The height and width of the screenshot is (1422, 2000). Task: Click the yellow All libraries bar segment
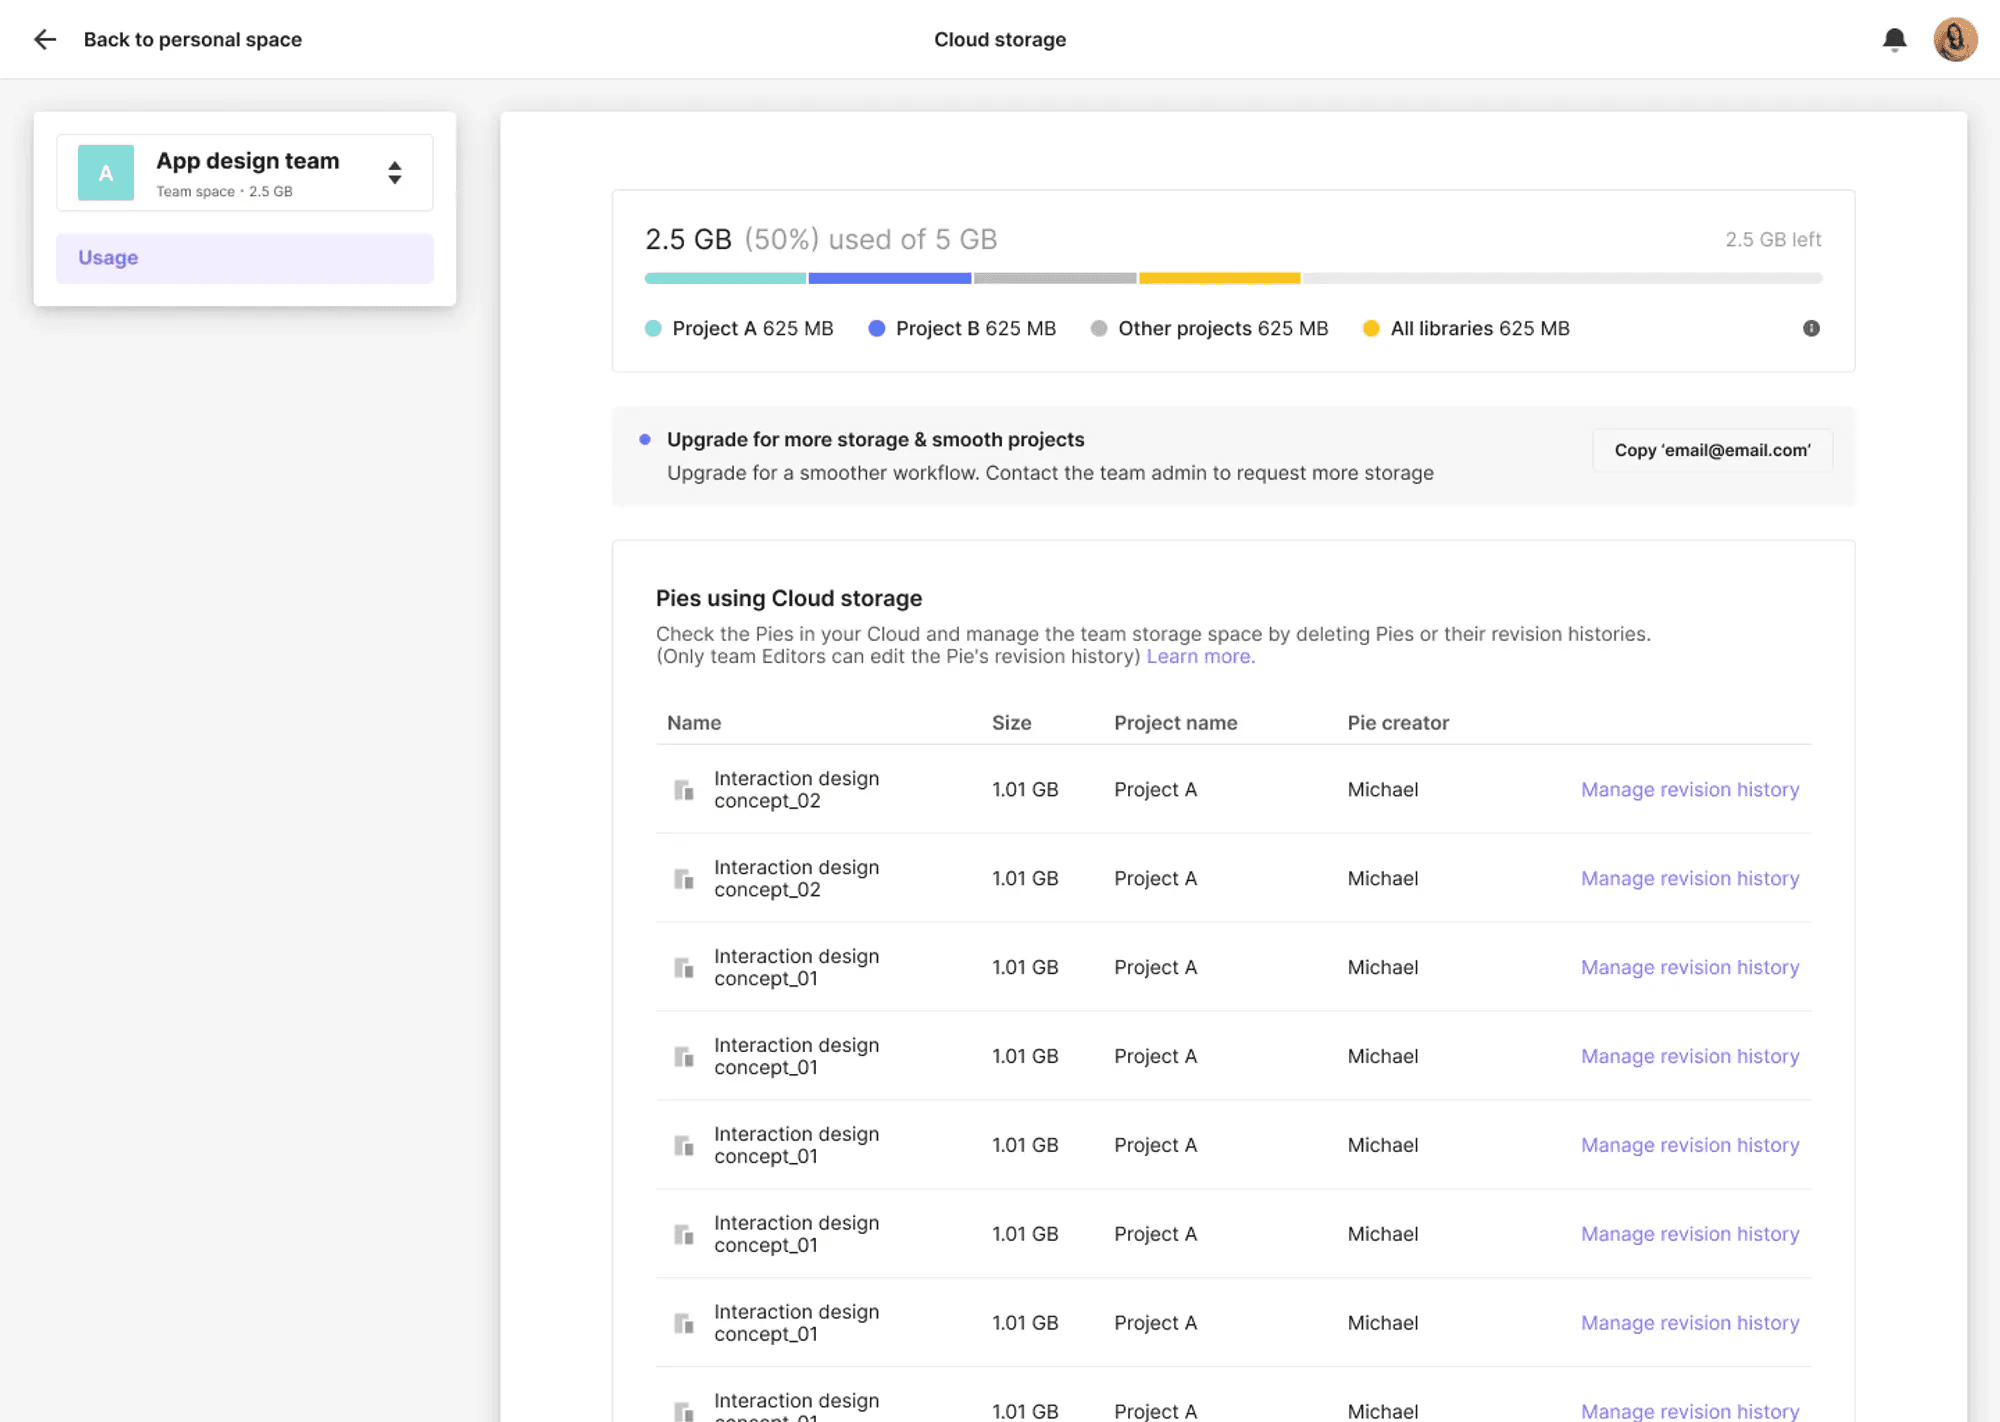[1219, 278]
